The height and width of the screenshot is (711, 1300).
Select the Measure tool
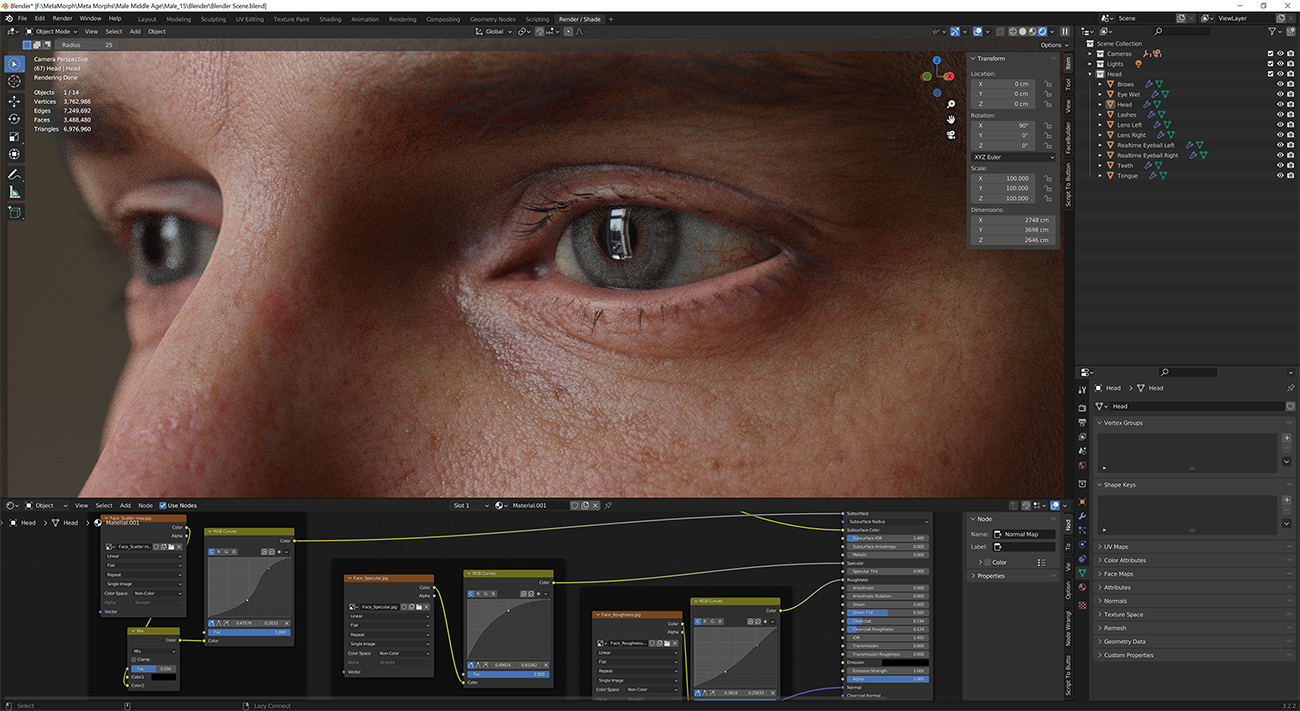click(x=14, y=192)
